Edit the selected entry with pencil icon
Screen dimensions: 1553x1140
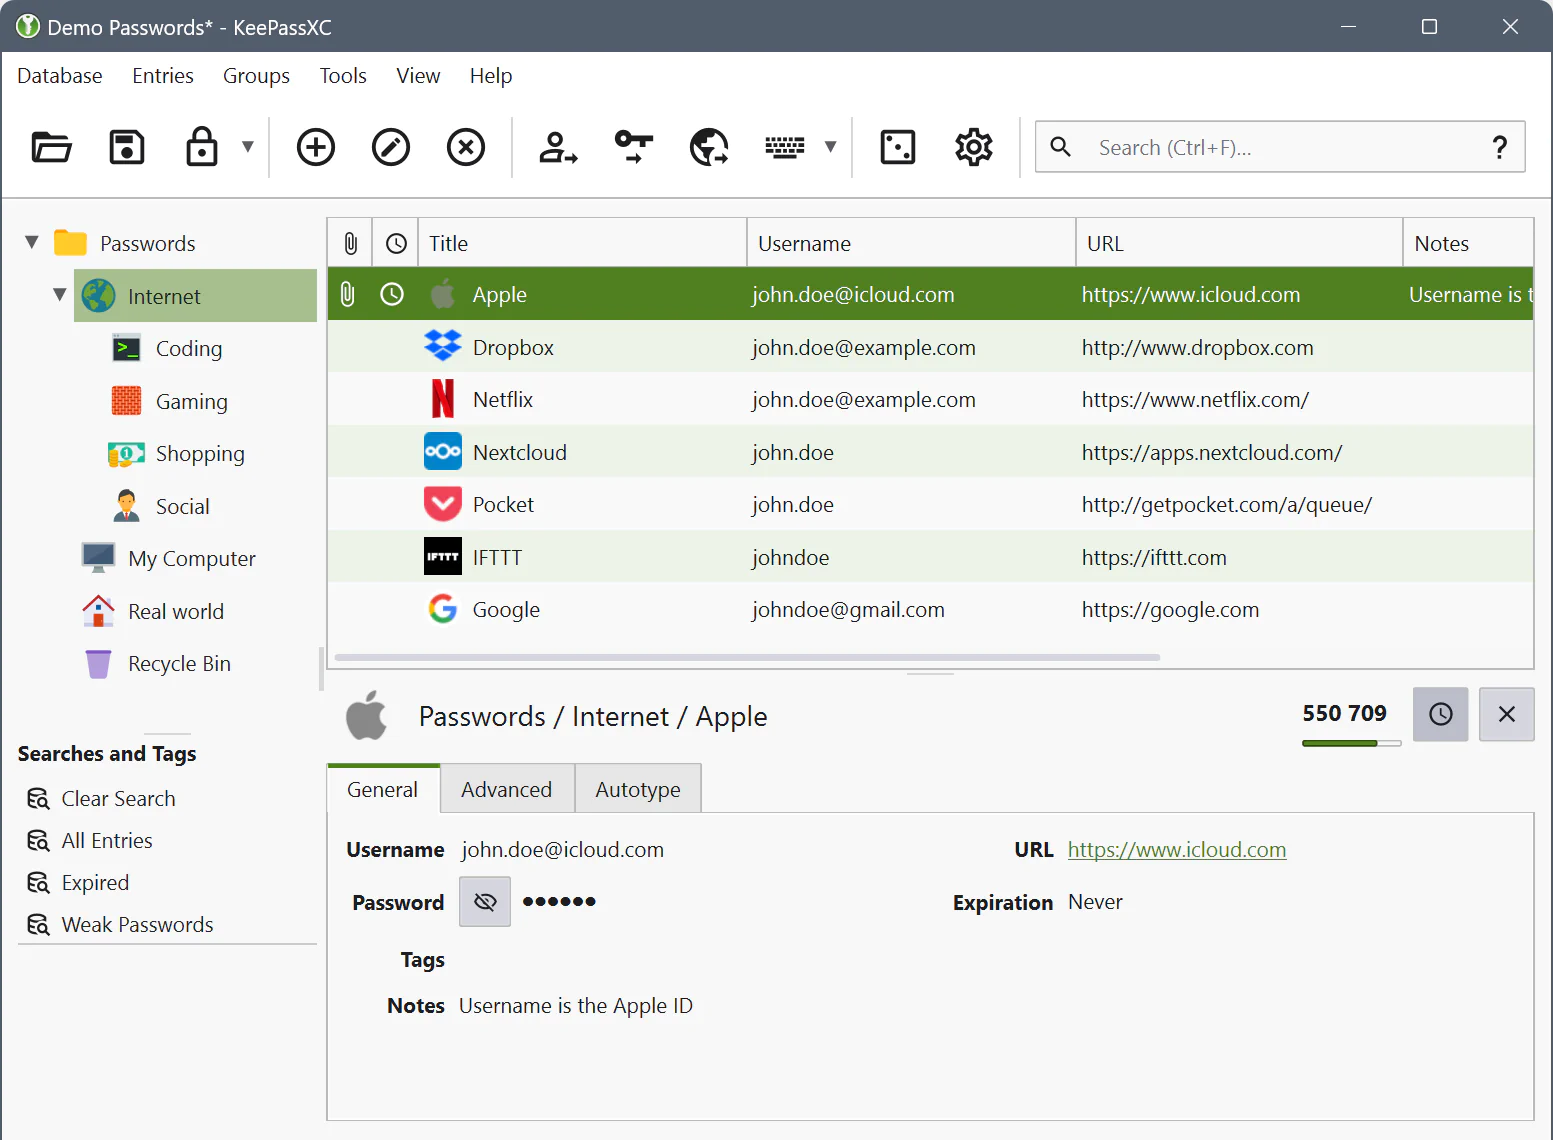point(391,147)
